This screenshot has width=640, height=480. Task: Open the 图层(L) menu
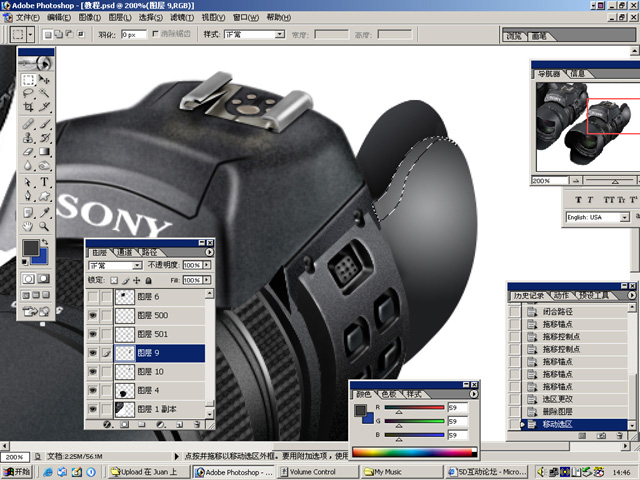pyautogui.click(x=120, y=18)
